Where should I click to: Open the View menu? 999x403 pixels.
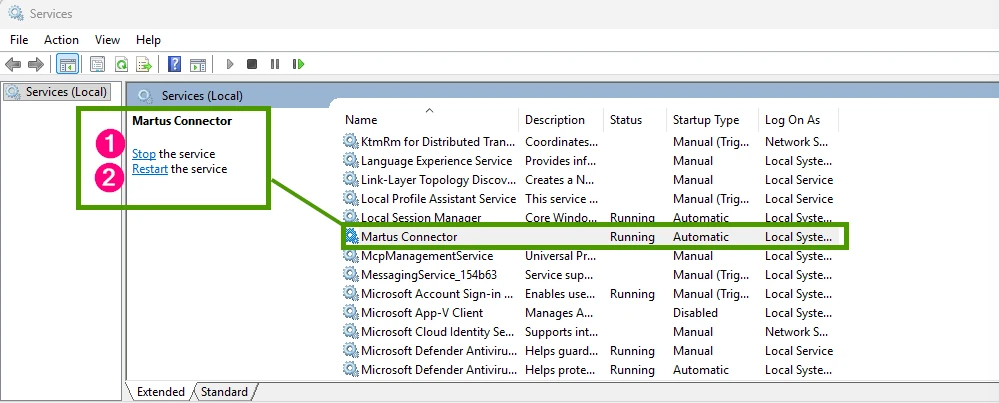point(107,39)
